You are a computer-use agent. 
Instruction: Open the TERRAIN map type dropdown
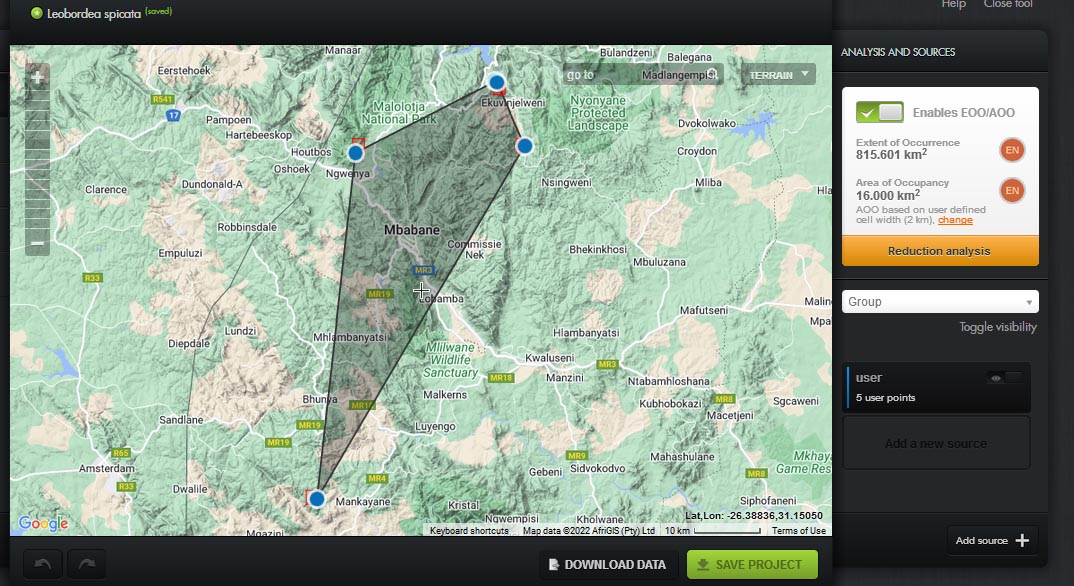pos(778,75)
